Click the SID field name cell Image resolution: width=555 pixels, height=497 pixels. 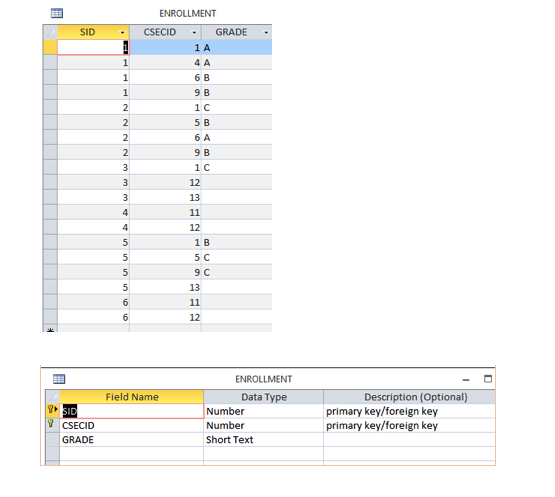[x=132, y=411]
